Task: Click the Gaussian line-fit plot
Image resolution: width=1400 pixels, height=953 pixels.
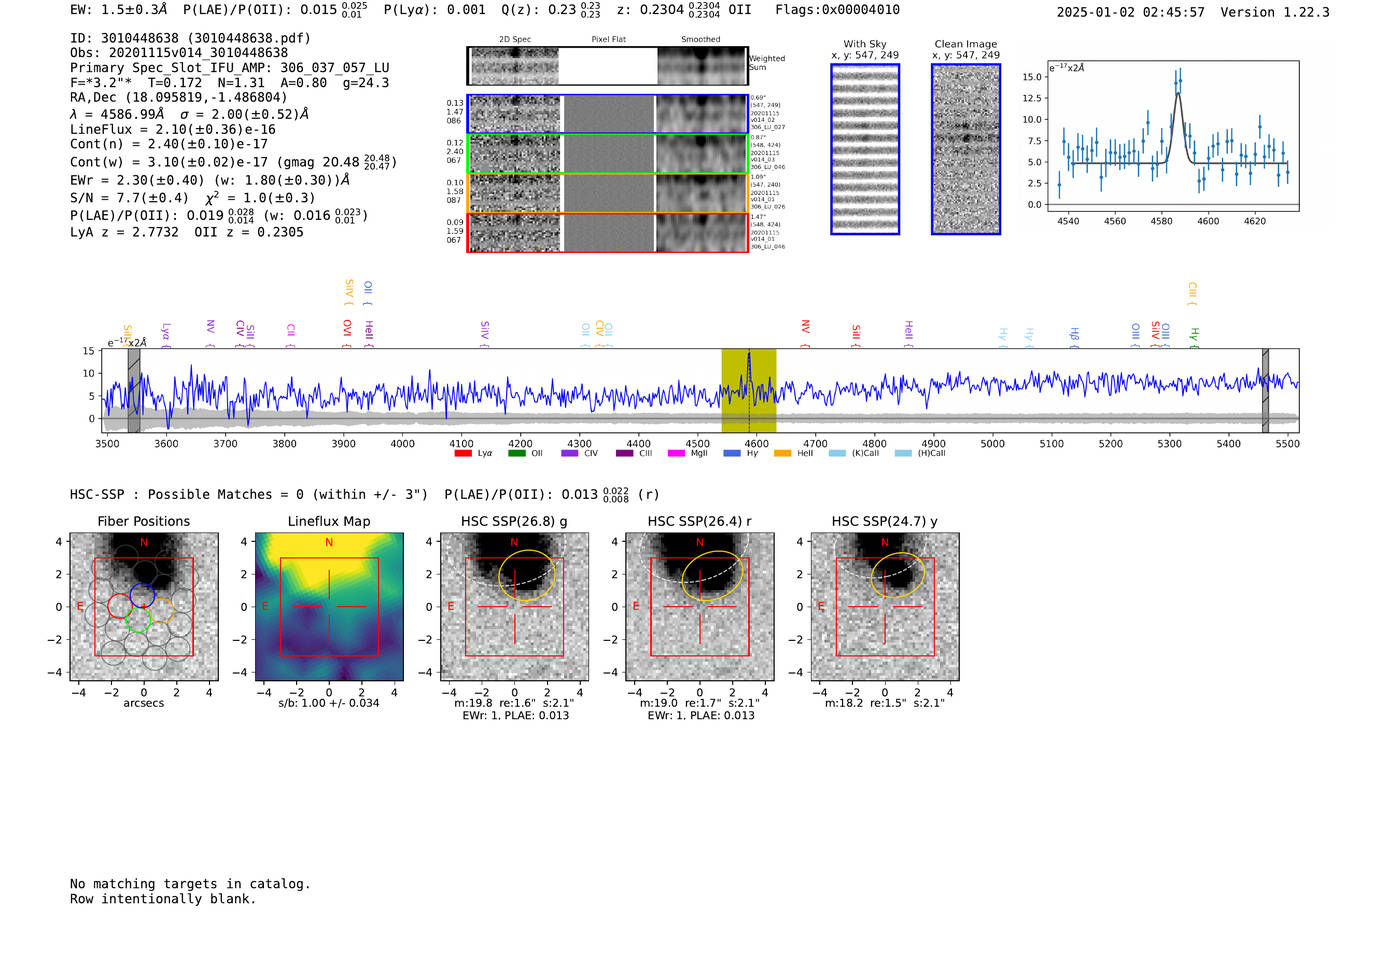Action: (x=1172, y=136)
